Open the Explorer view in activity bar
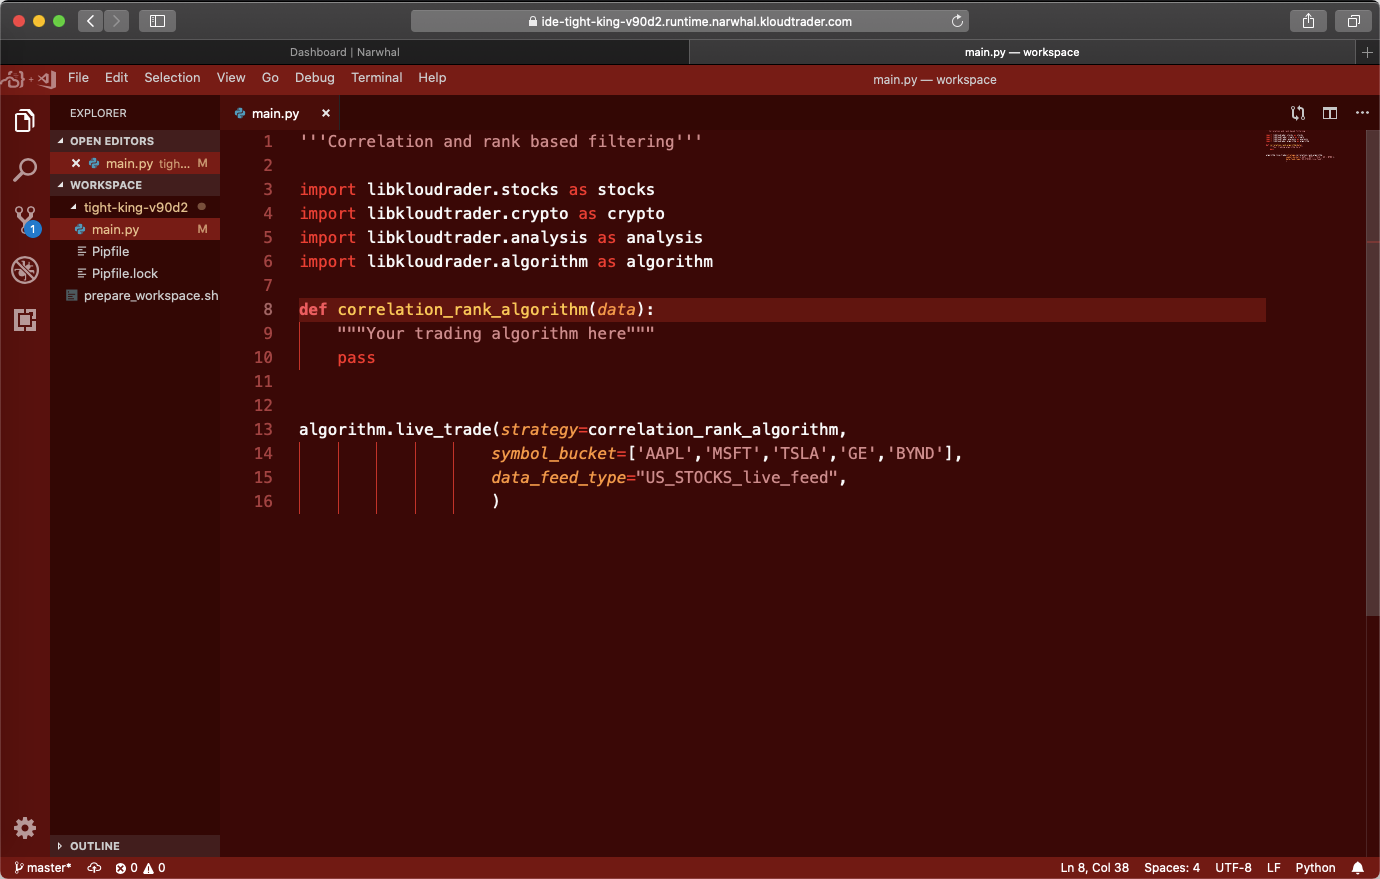Image resolution: width=1380 pixels, height=879 pixels. tap(25, 121)
